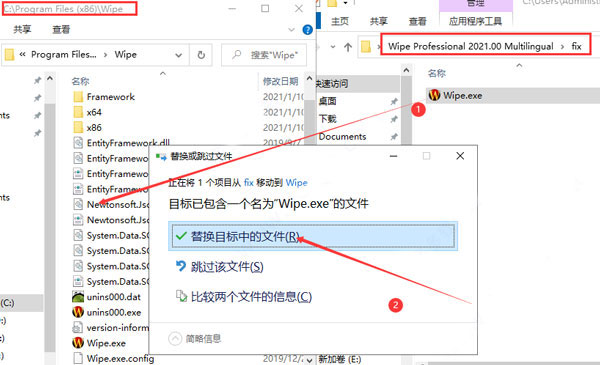Minimize the 替换或跳过文件 dialog
This screenshot has width=600, height=365.
click(x=393, y=156)
